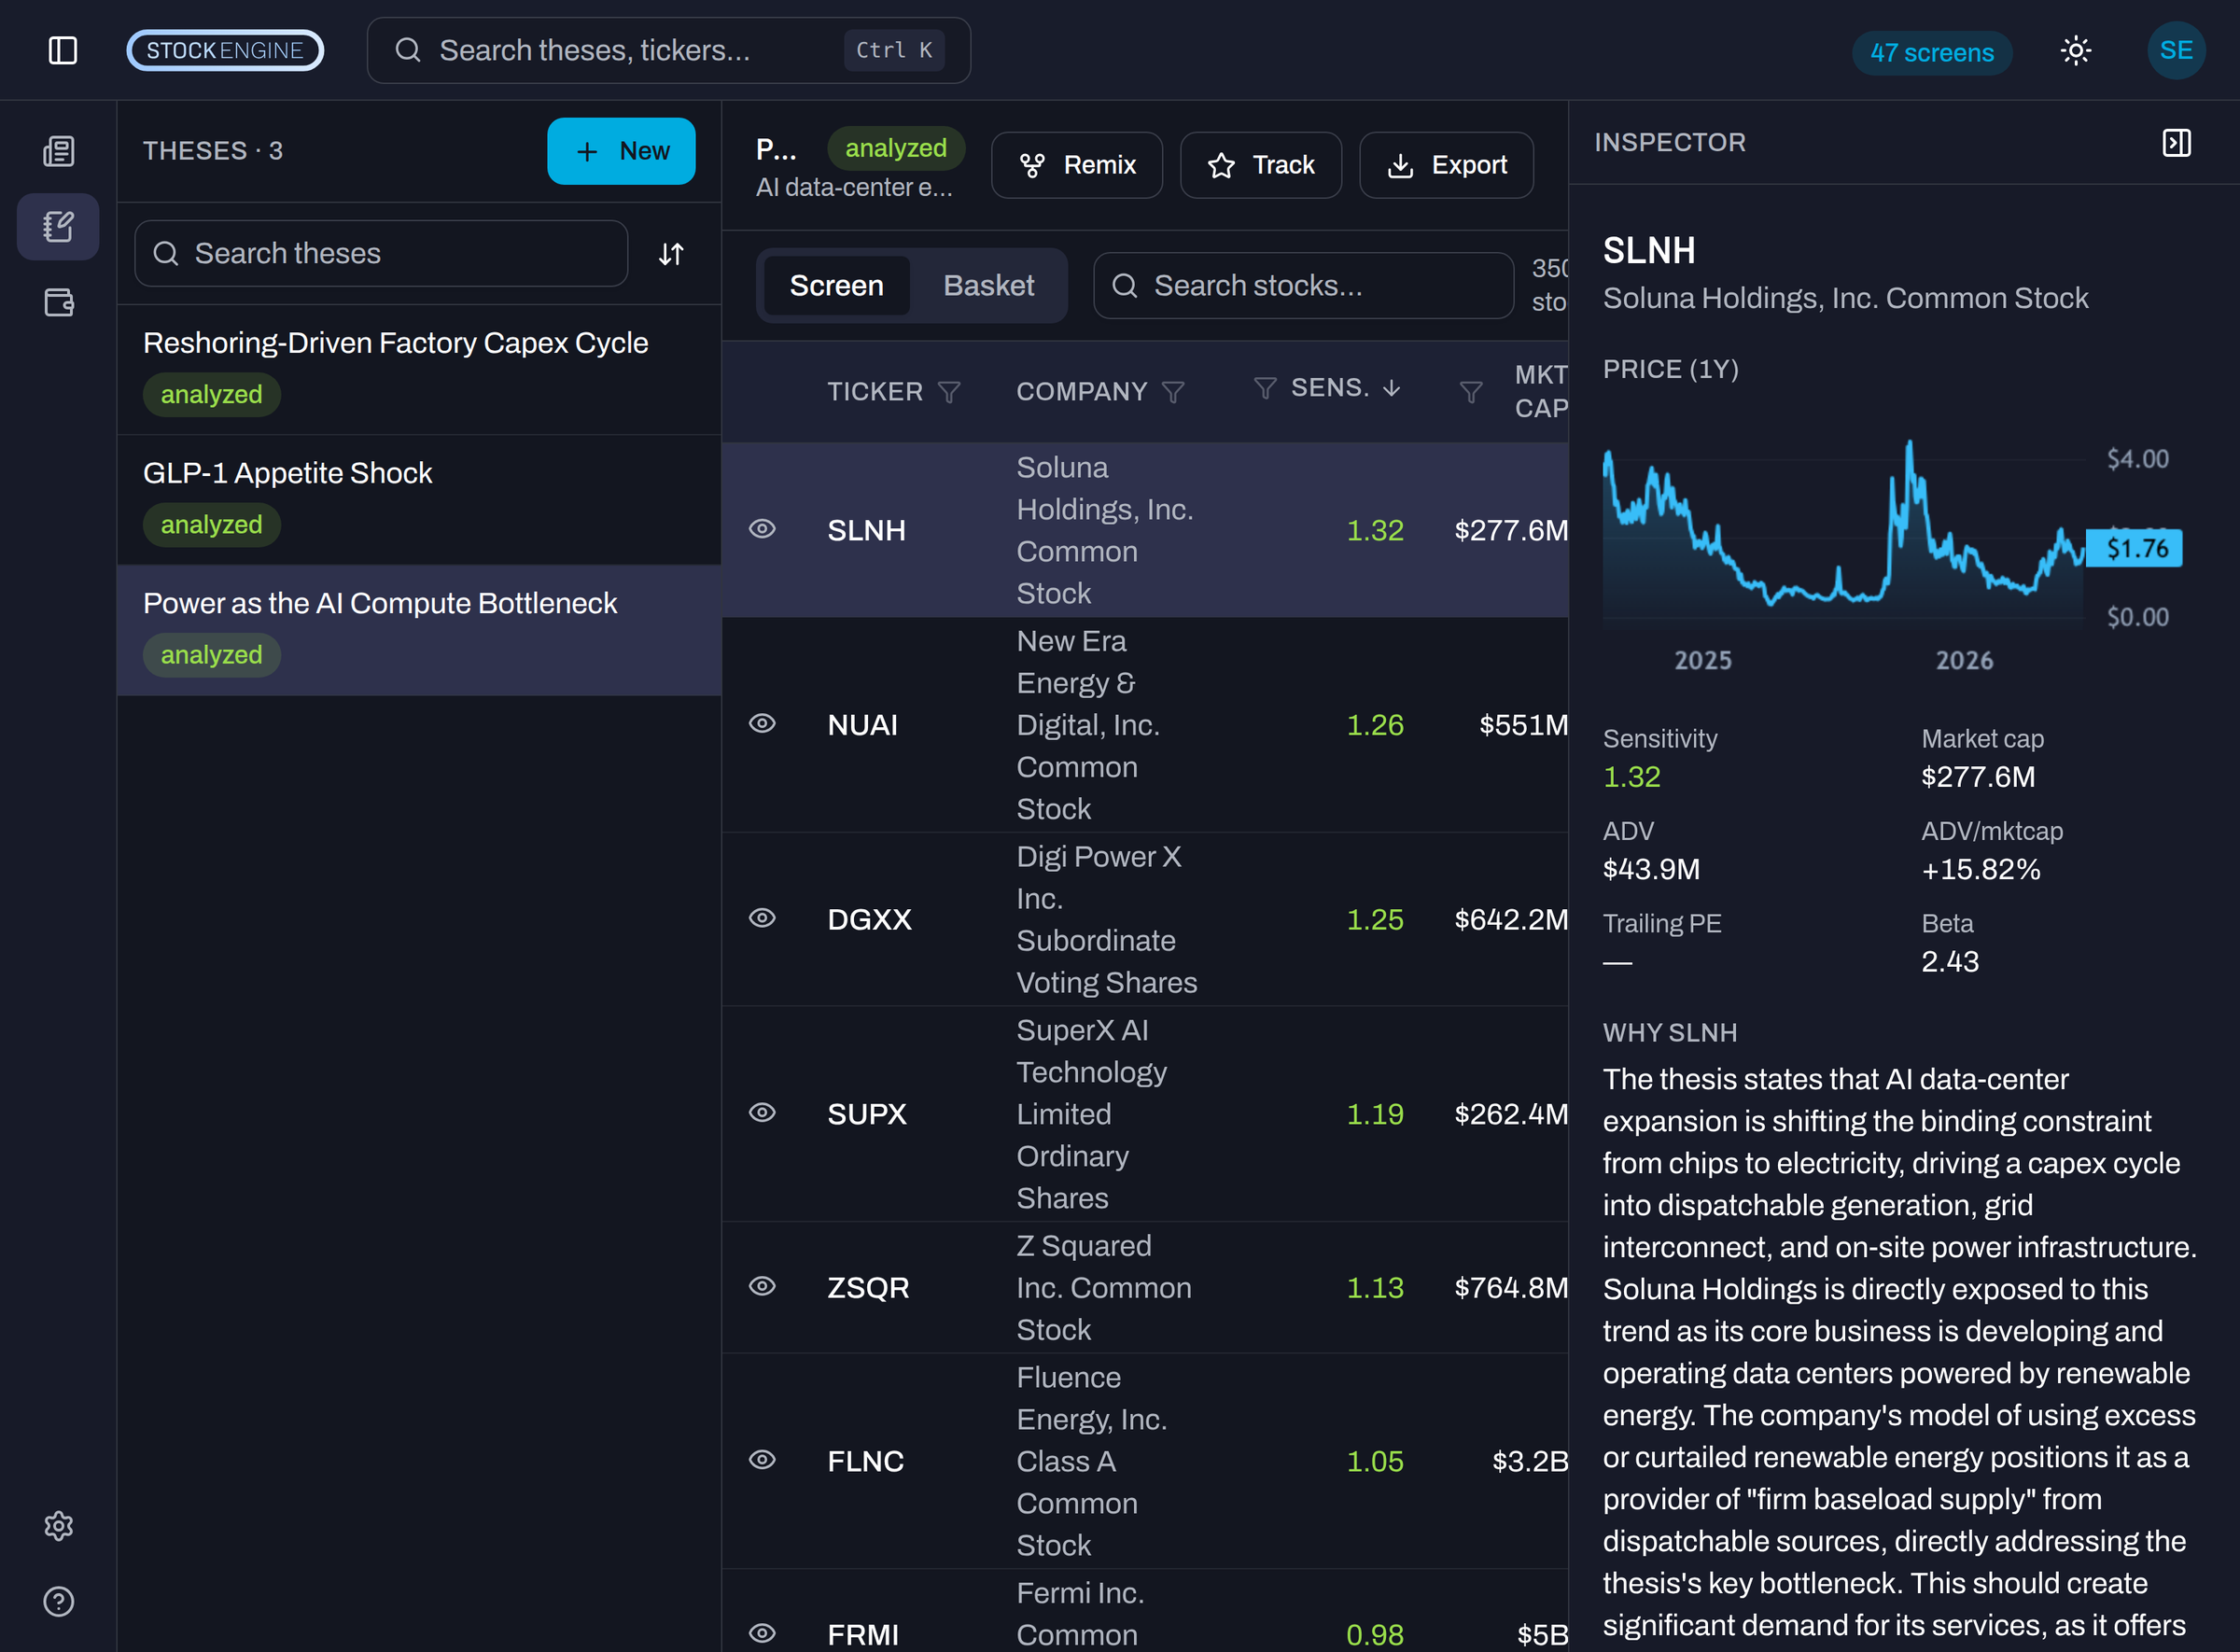Click the sort theses arrows icon
The width and height of the screenshot is (2240, 1652).
click(671, 254)
